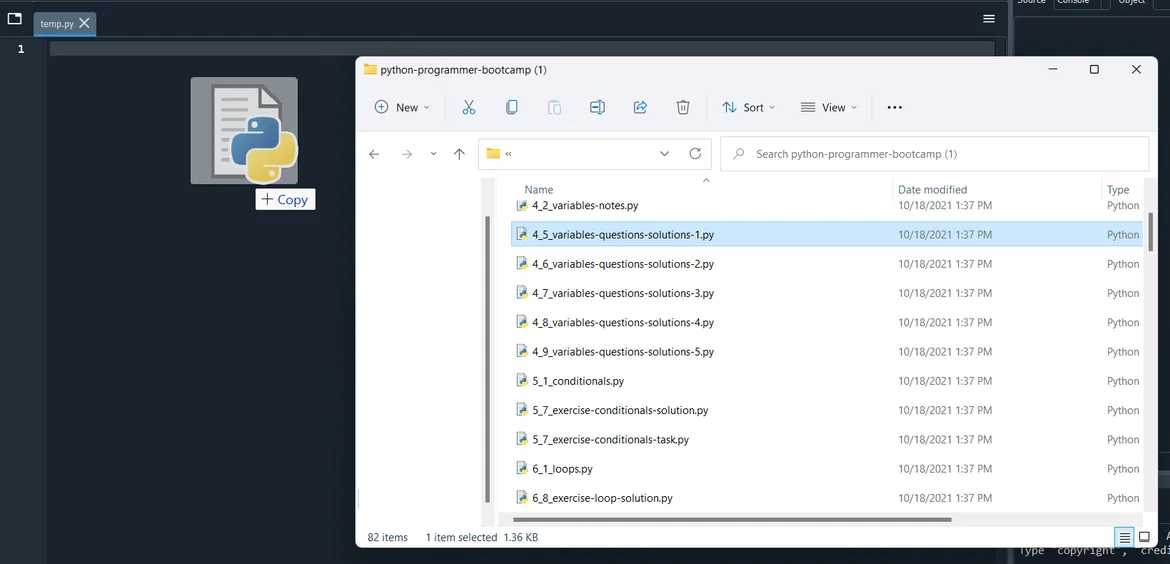Open address bar history dropdown
Image resolution: width=1170 pixels, height=564 pixels.
click(x=665, y=154)
